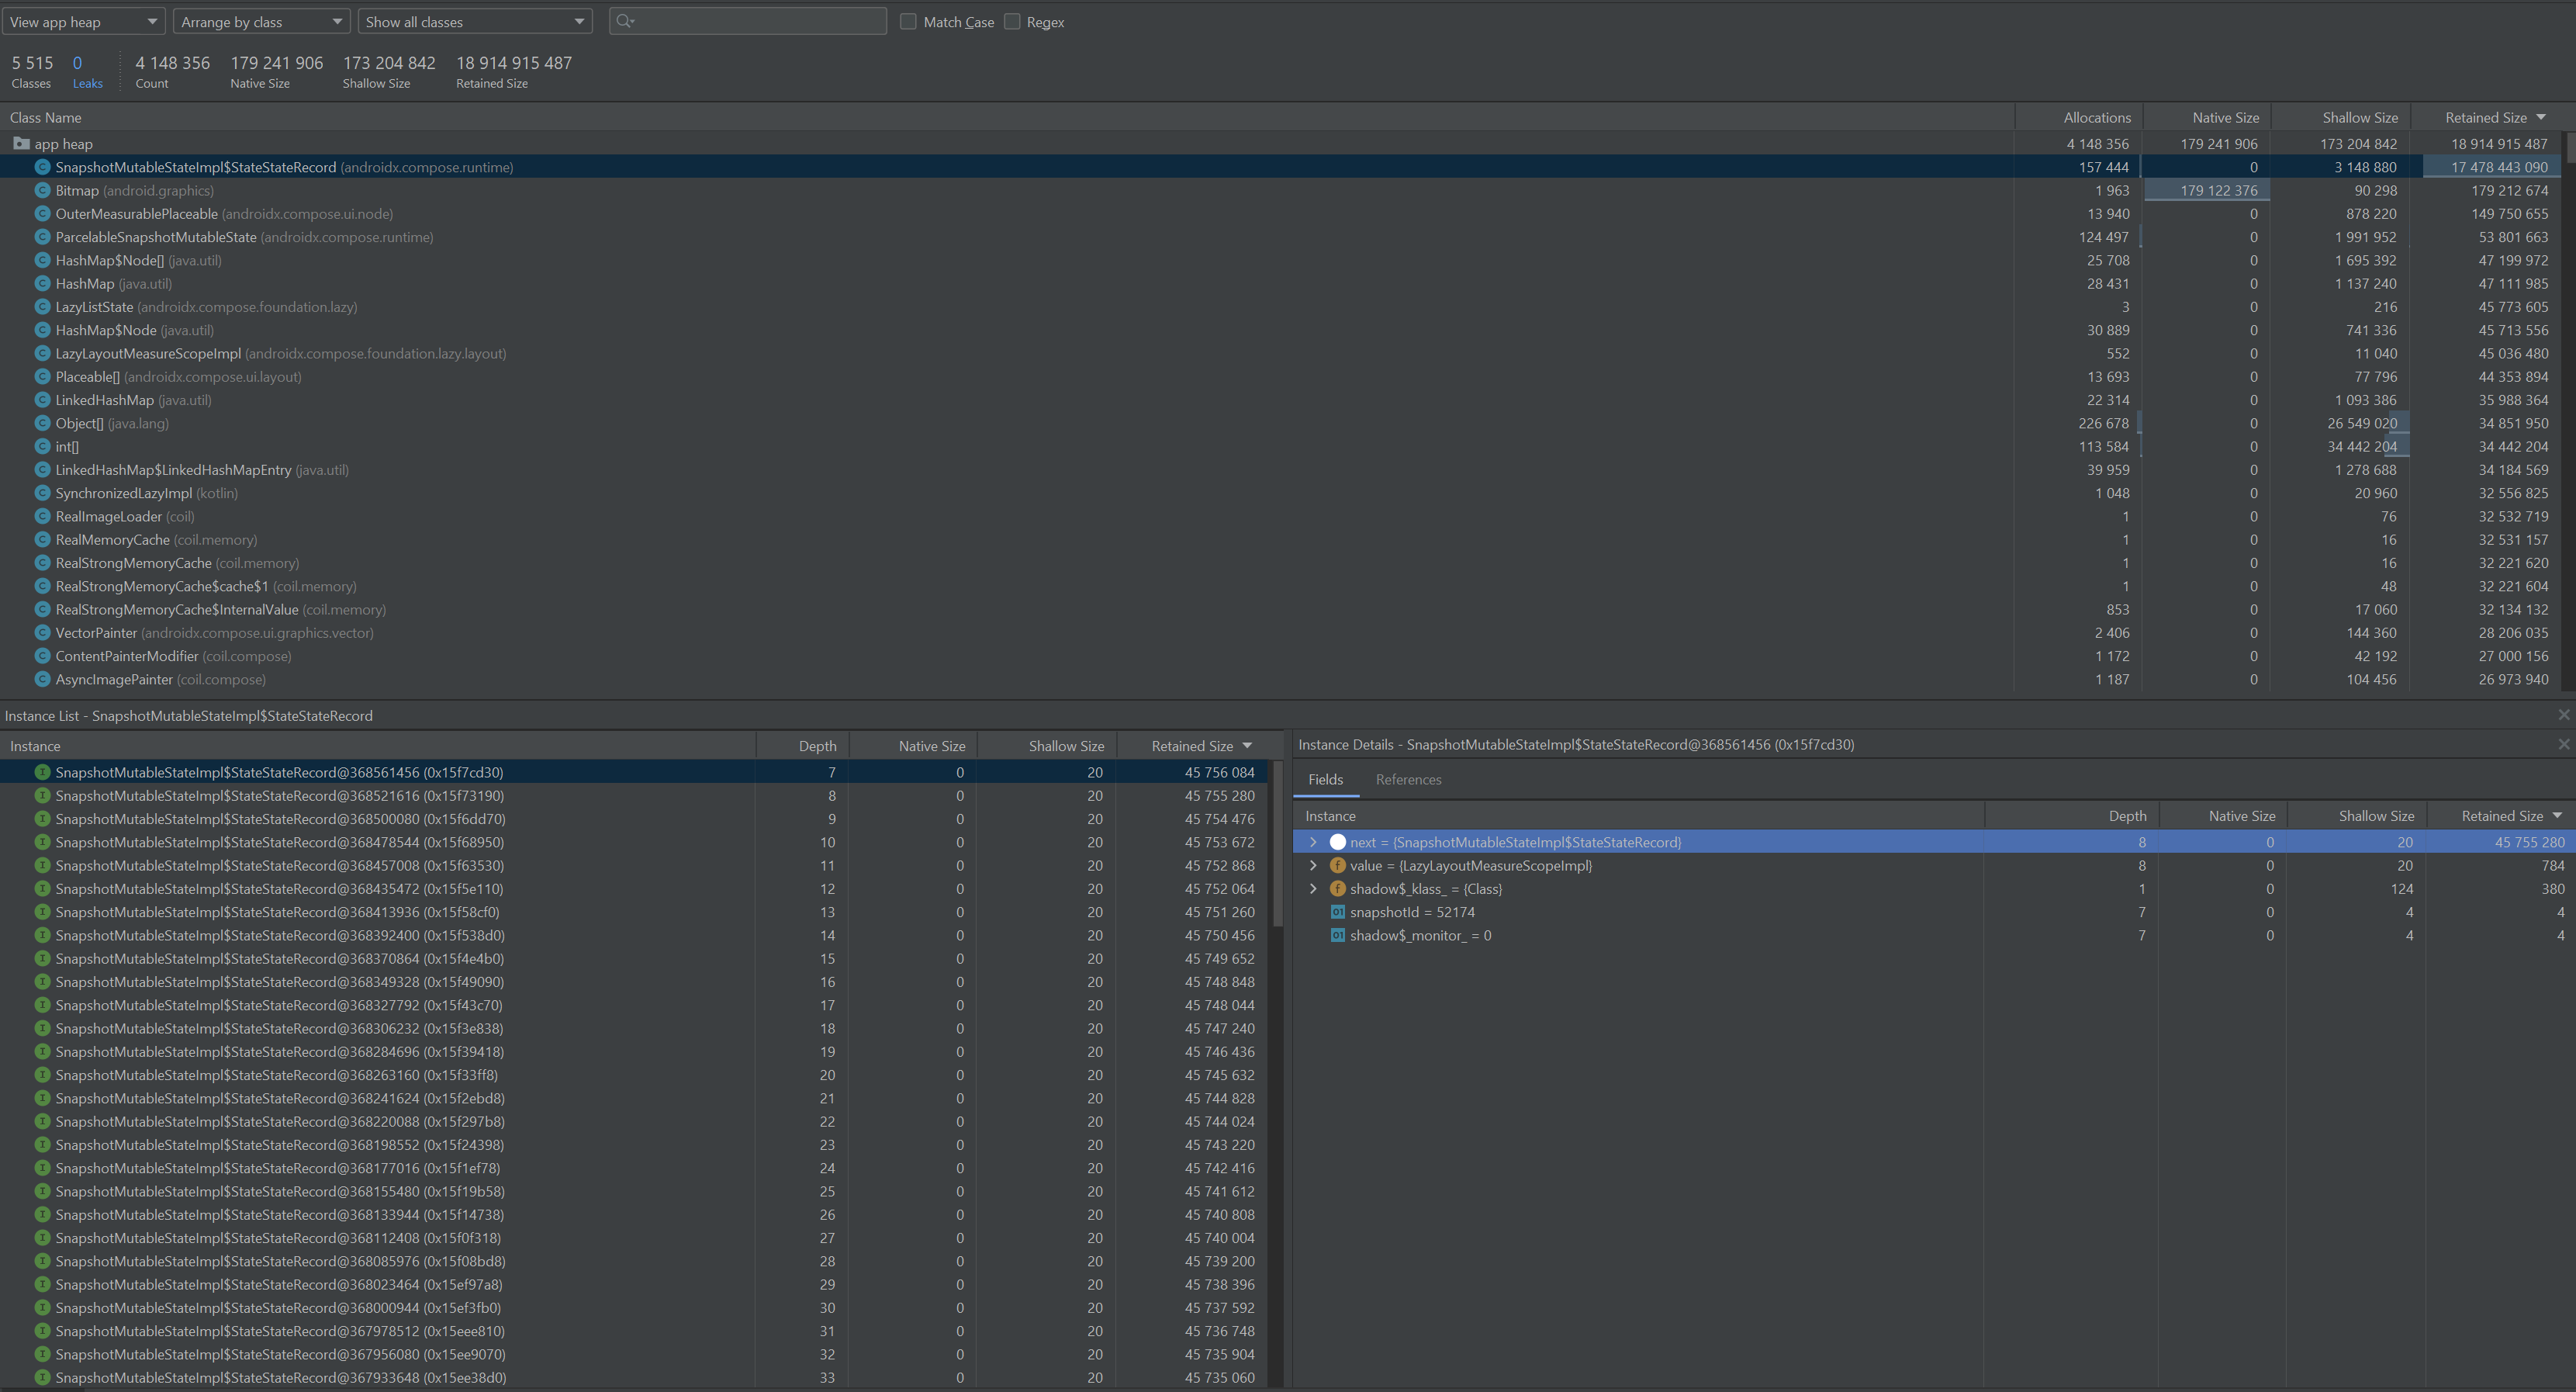
Task: Click the snapshotId field type icon
Action: (x=1337, y=912)
